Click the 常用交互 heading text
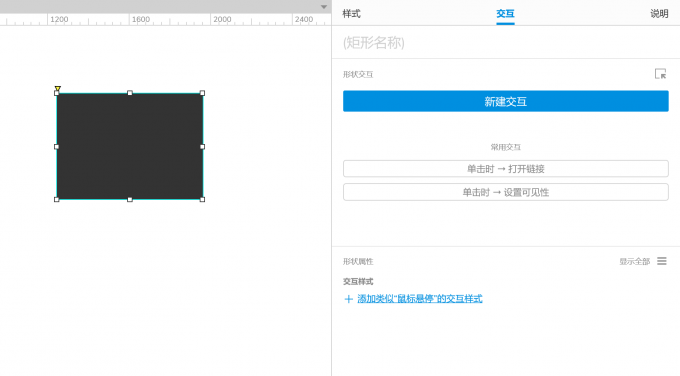The image size is (680, 376). pyautogui.click(x=505, y=147)
